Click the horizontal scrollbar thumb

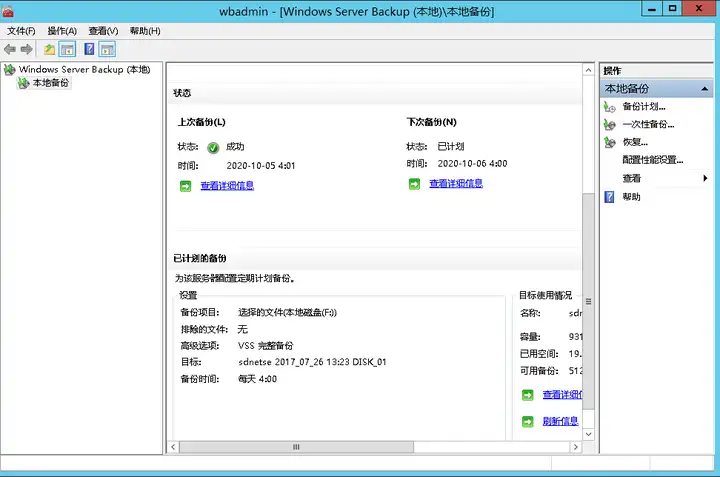296,447
